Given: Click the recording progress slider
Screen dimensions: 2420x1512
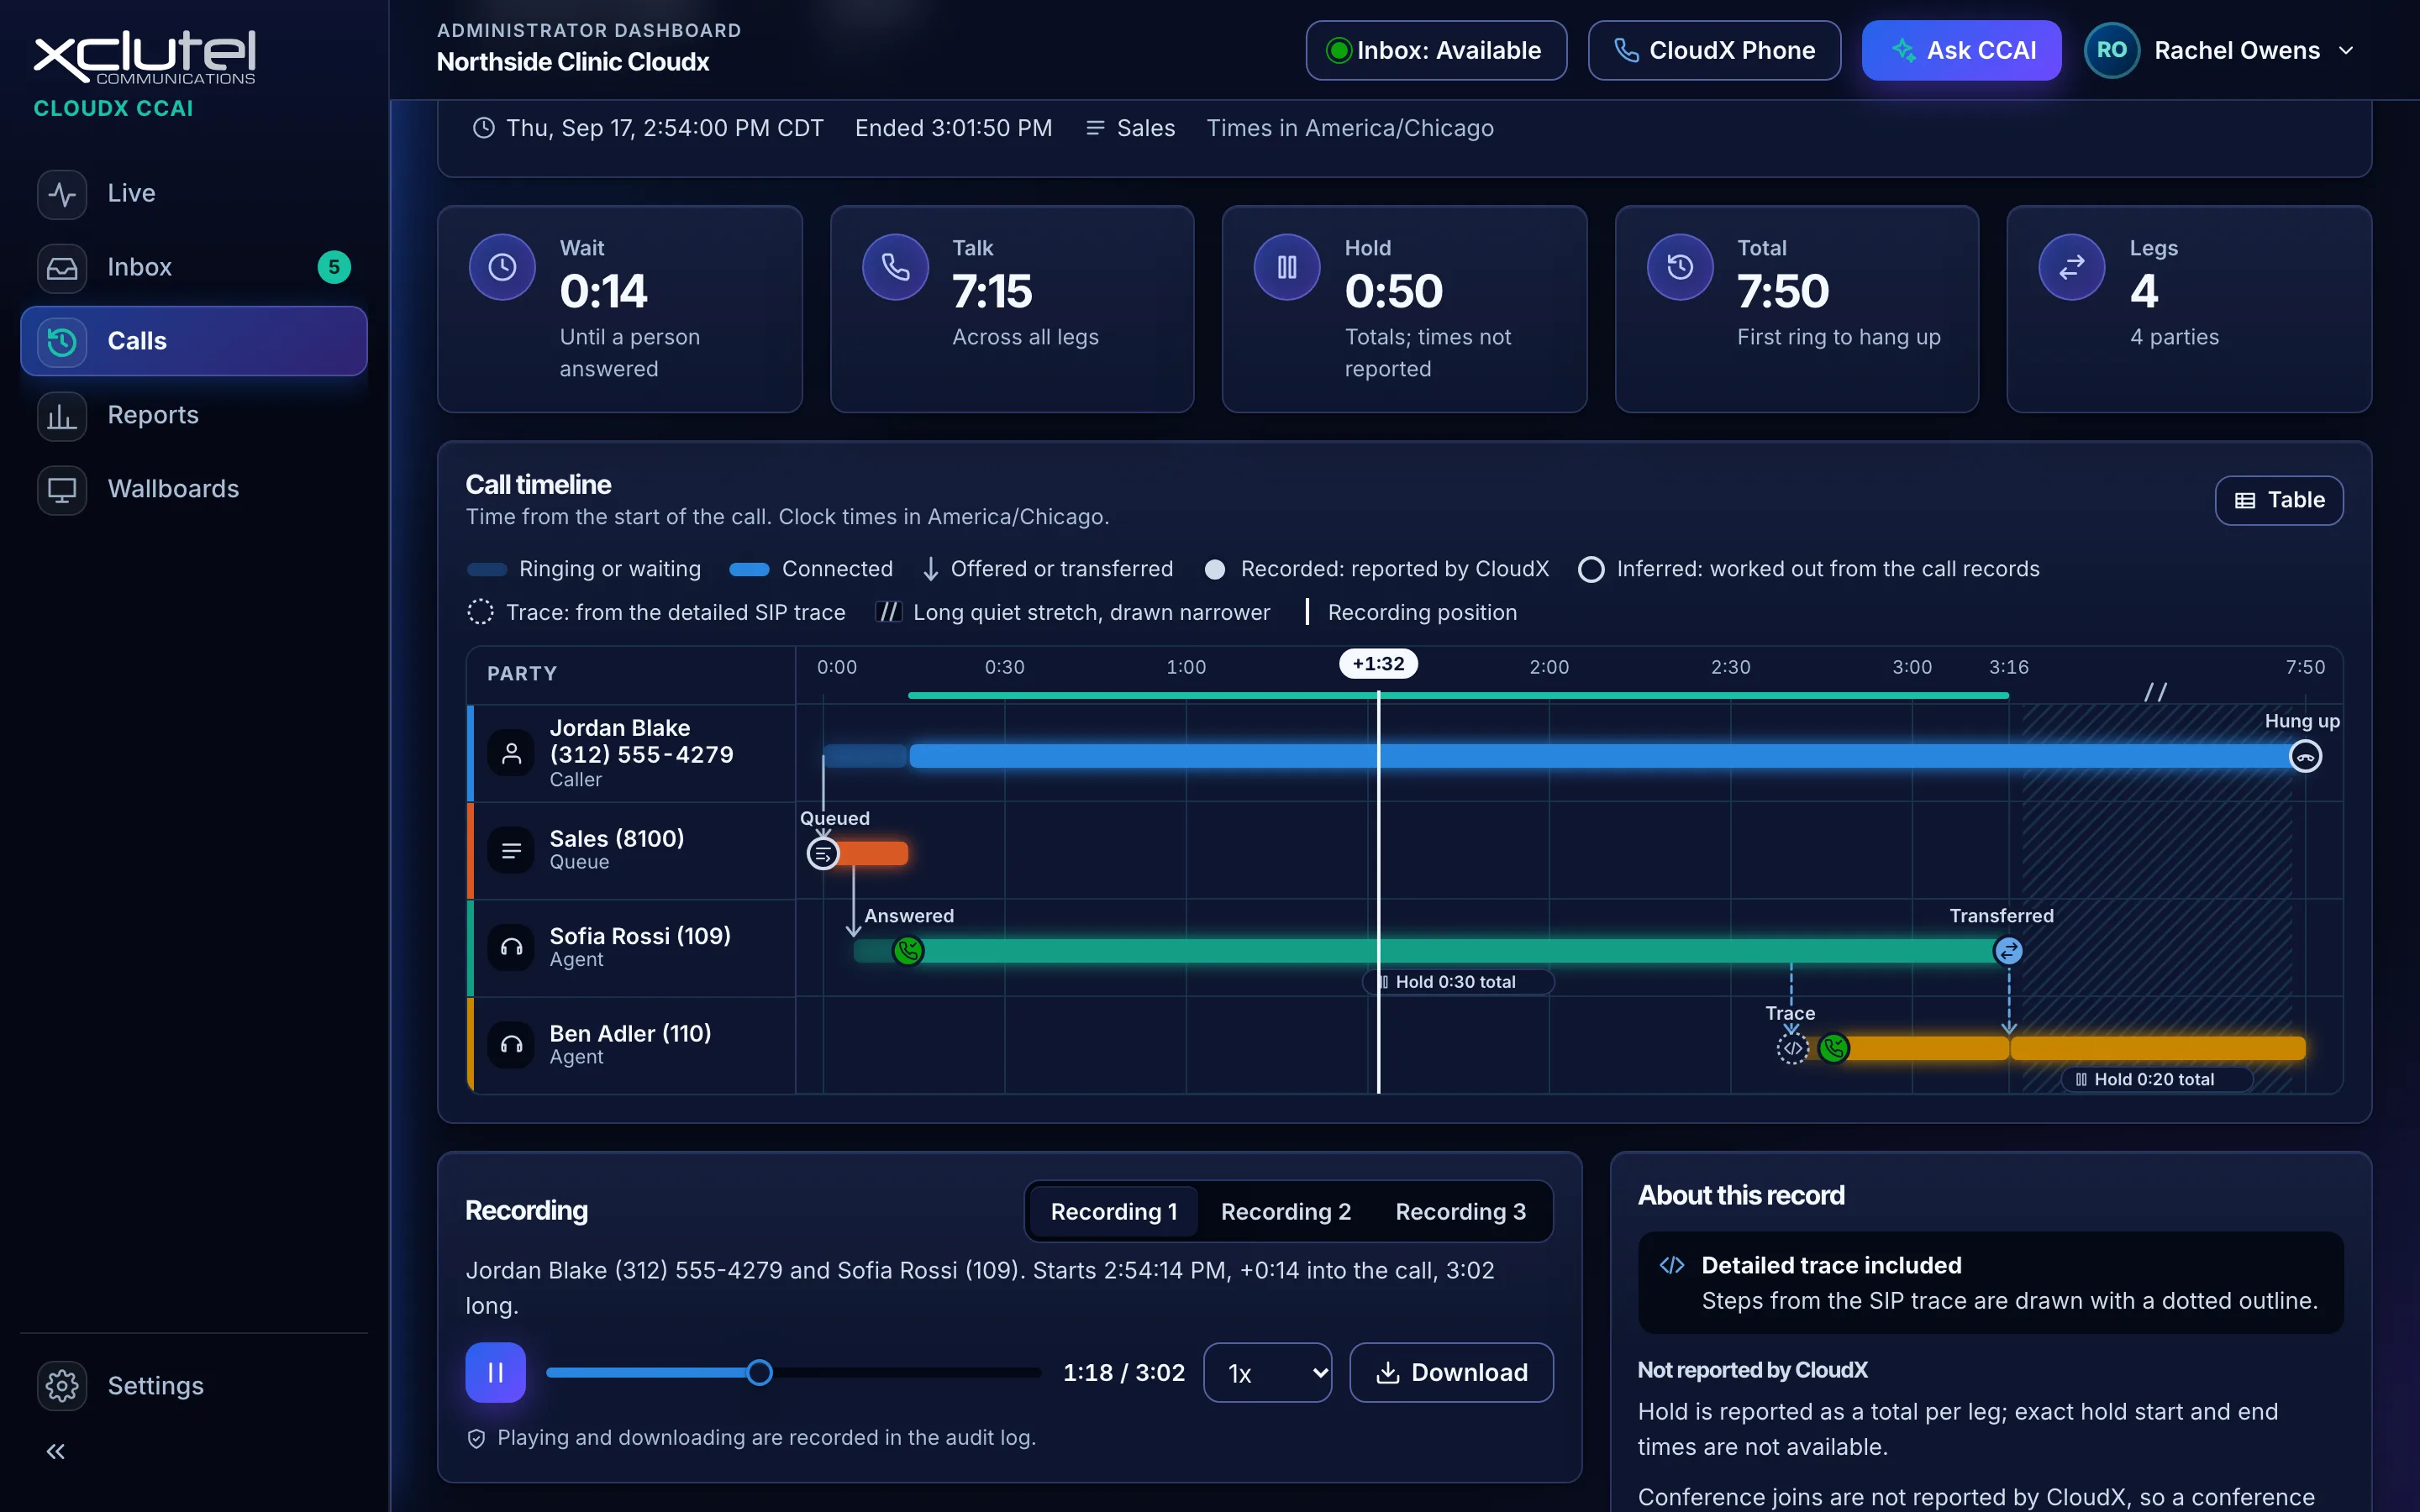Looking at the screenshot, I should click(794, 1372).
